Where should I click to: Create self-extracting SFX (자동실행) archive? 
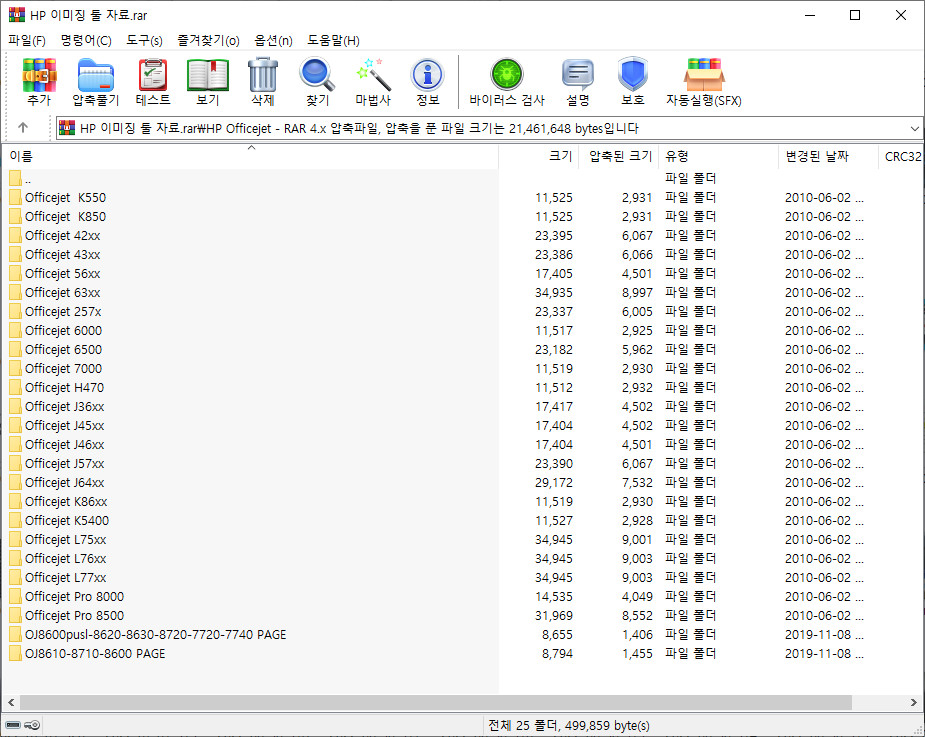(x=704, y=81)
